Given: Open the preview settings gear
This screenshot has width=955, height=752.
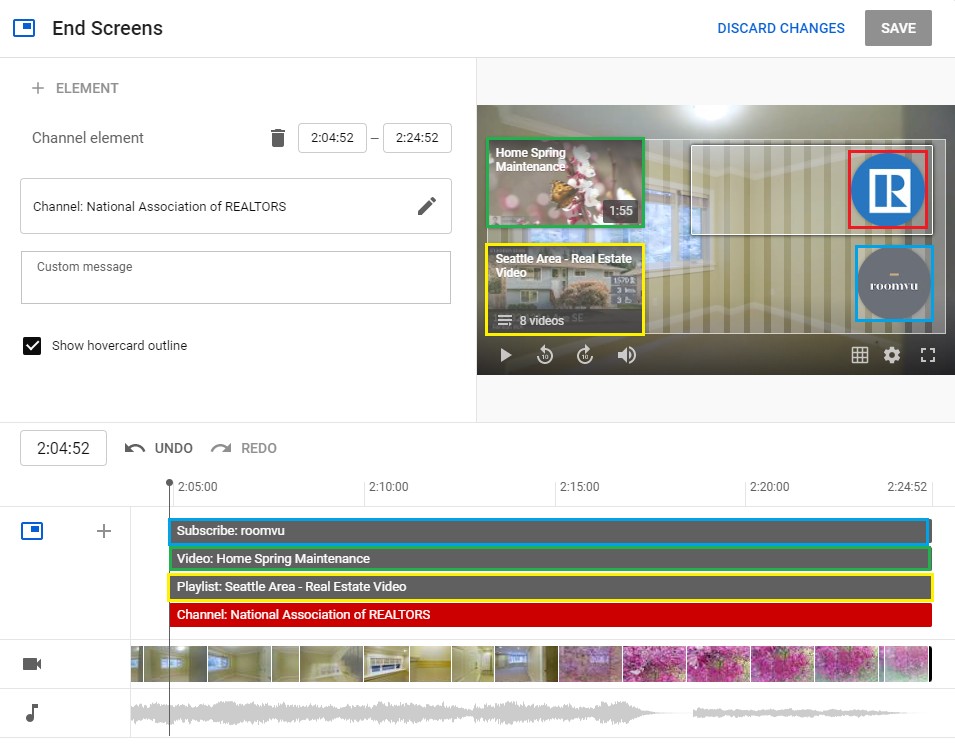Looking at the screenshot, I should pyautogui.click(x=892, y=355).
